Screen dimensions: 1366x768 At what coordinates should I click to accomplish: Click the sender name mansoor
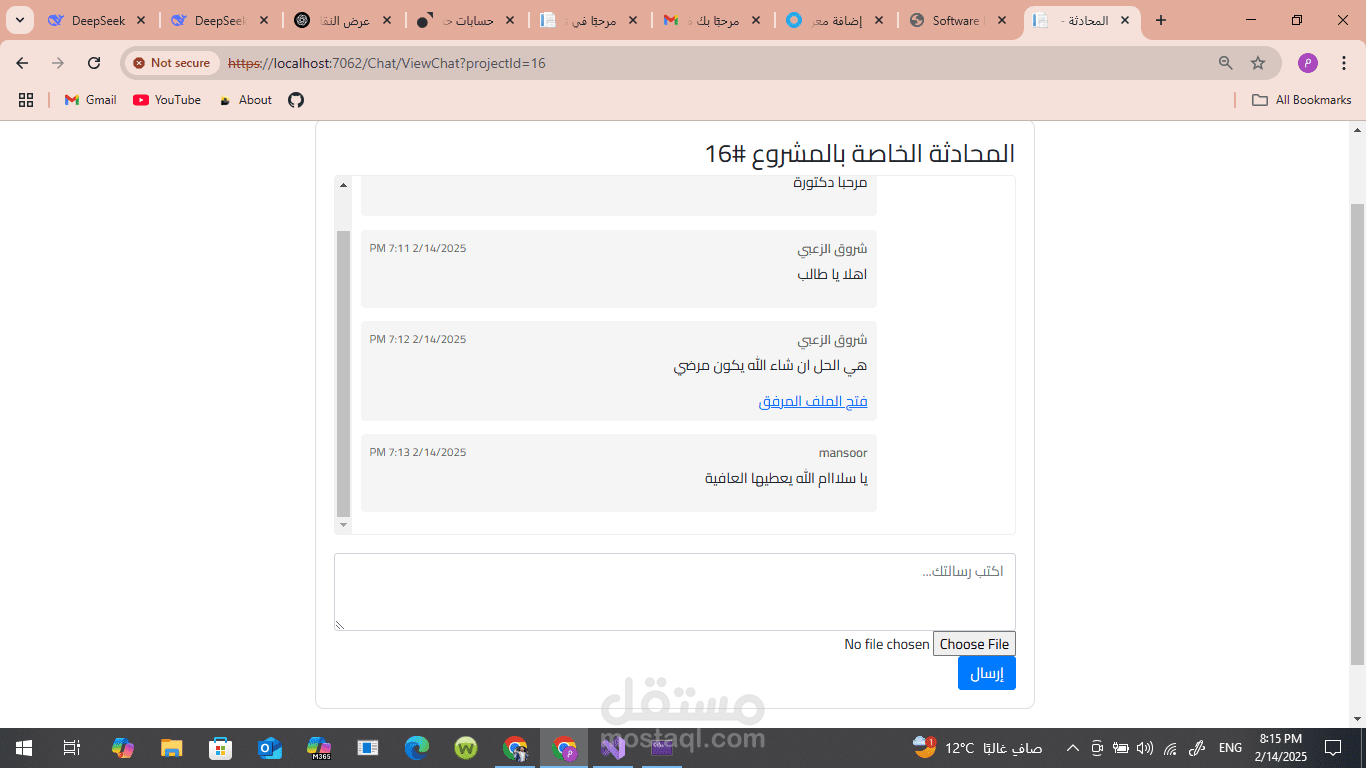(843, 453)
